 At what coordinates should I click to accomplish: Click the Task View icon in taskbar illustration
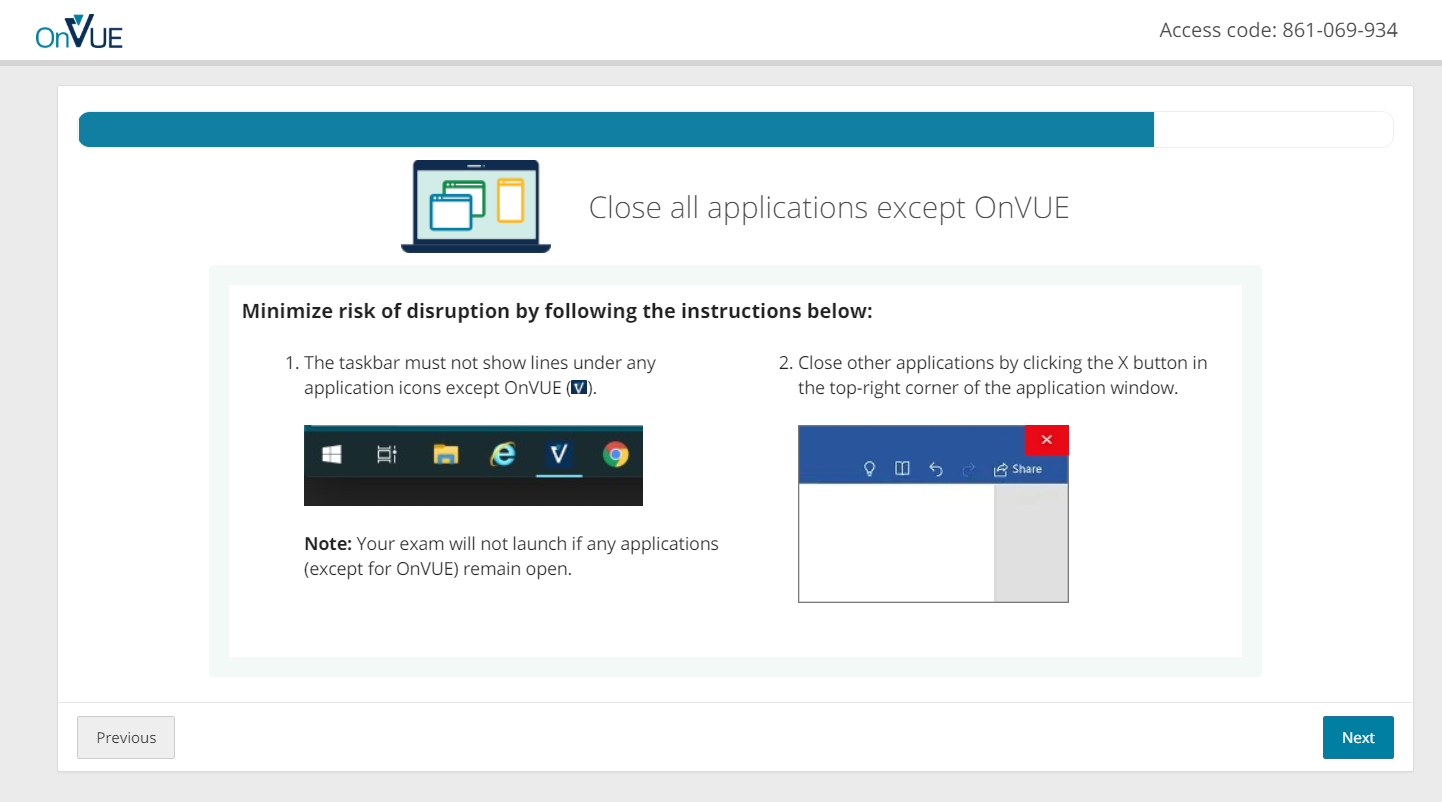(x=387, y=455)
